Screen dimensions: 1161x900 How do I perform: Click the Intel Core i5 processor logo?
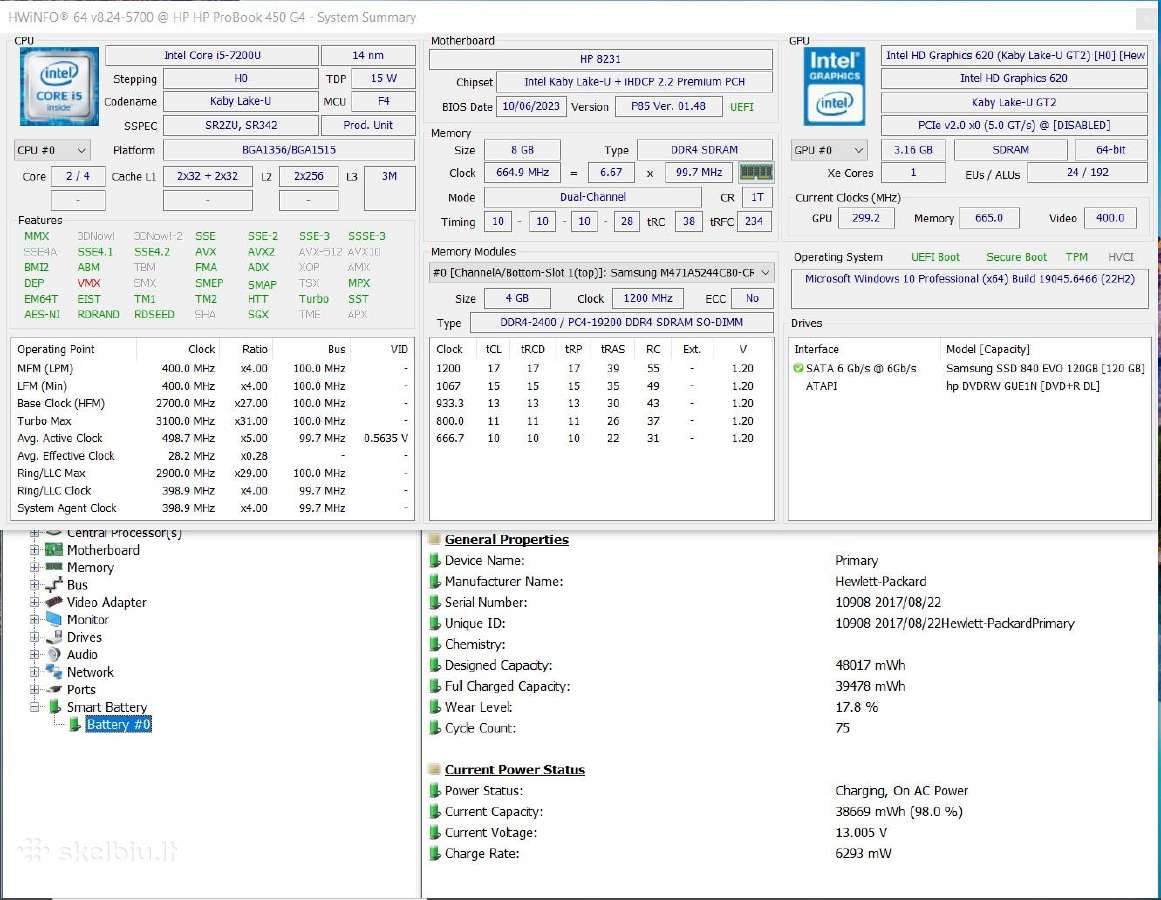tap(59, 87)
